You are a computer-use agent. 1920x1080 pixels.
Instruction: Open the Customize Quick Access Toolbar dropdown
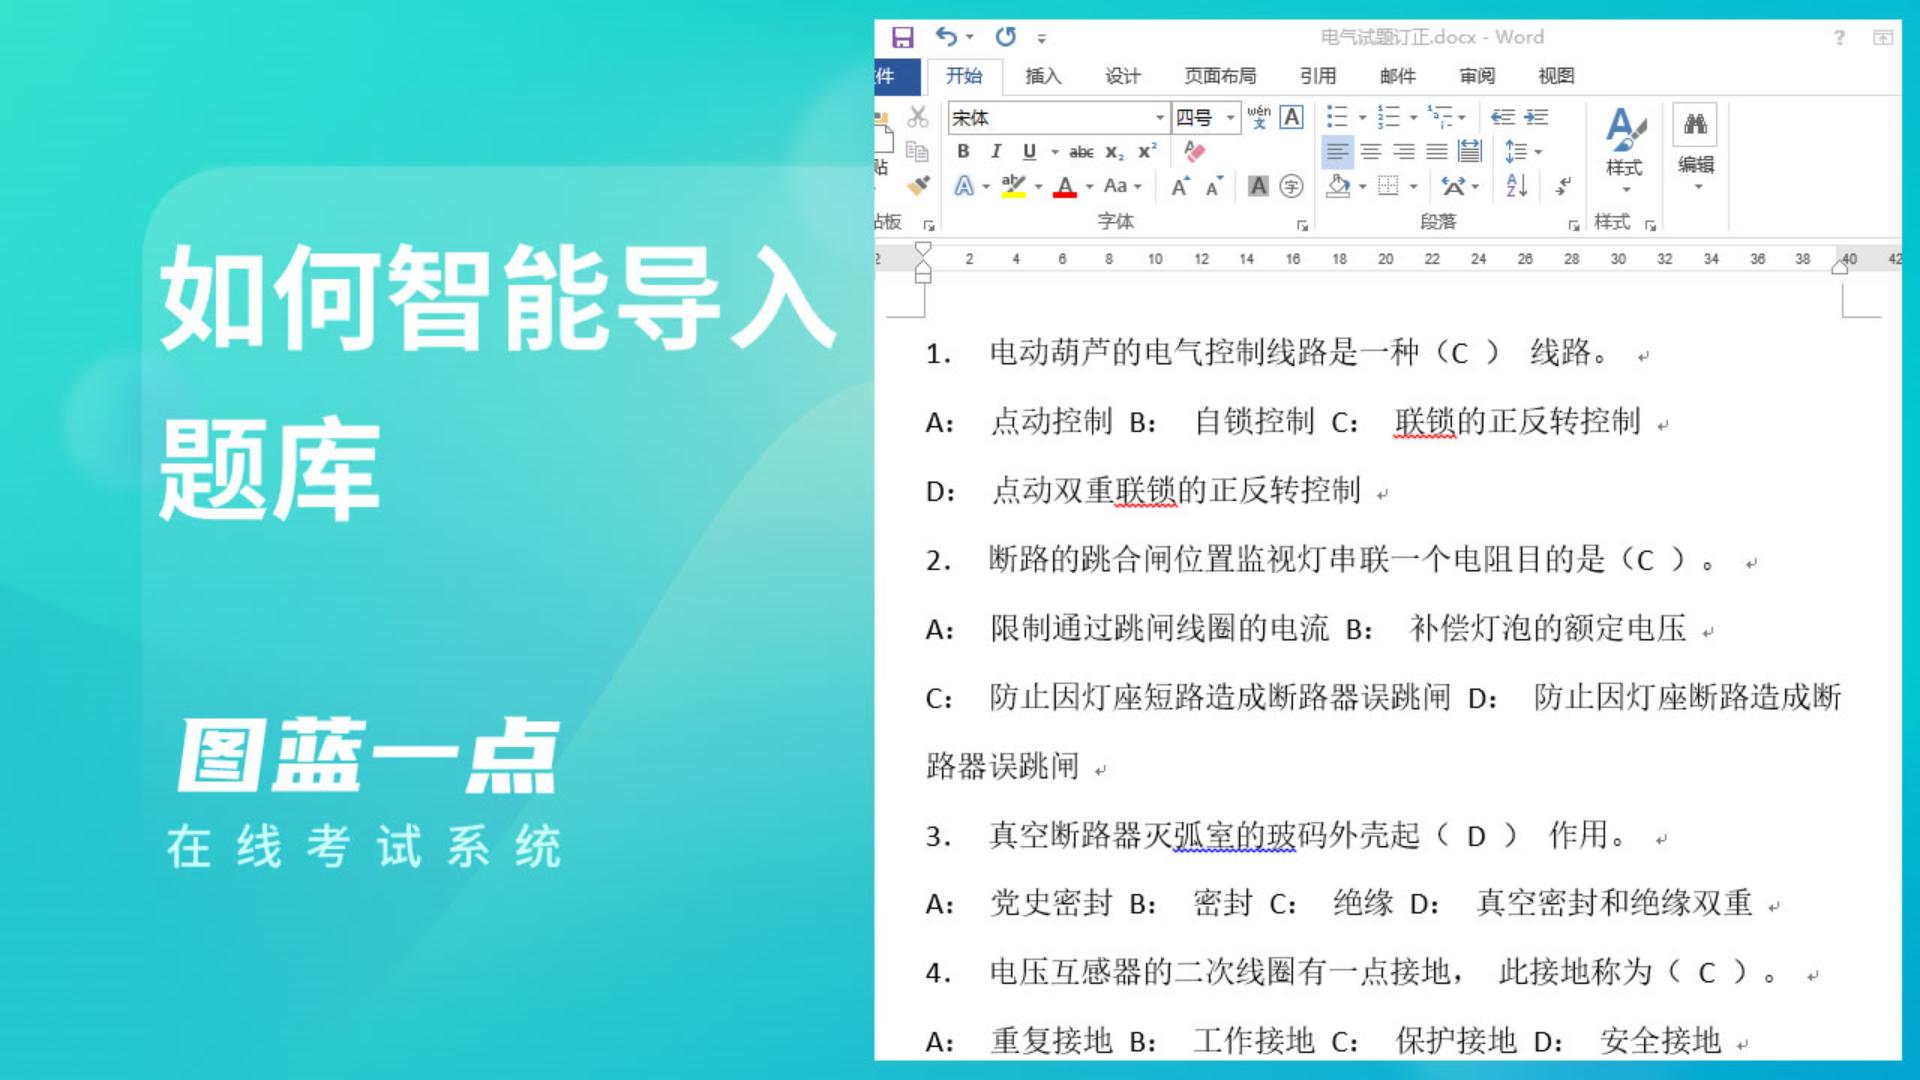1041,38
